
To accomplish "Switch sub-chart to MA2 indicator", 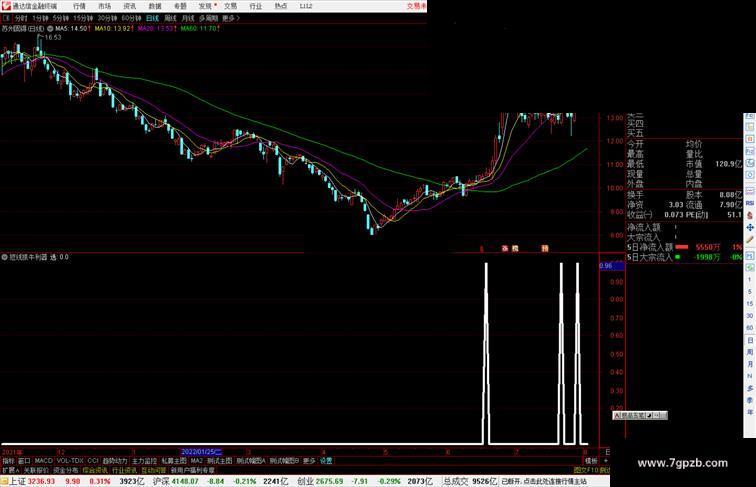I will [196, 461].
